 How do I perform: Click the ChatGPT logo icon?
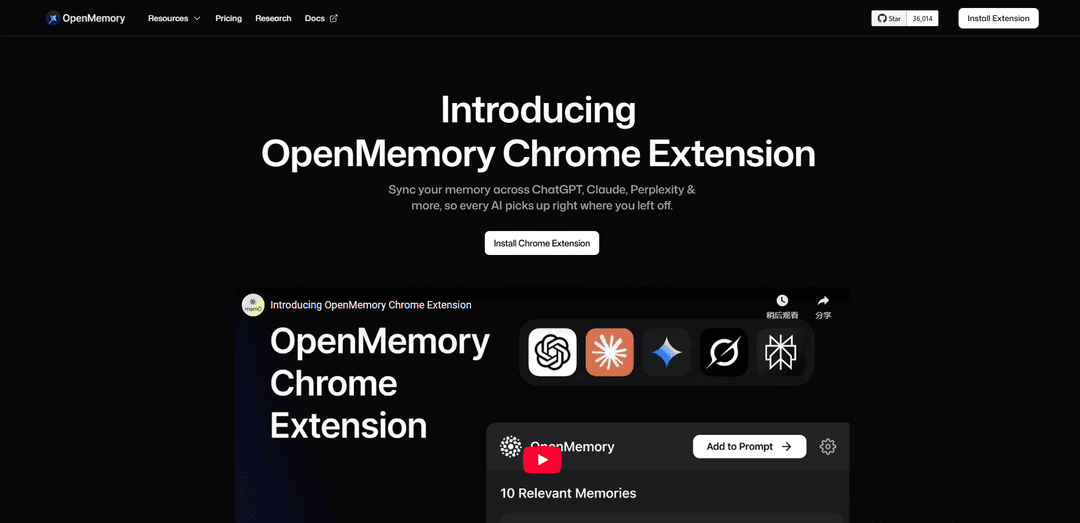pos(552,352)
